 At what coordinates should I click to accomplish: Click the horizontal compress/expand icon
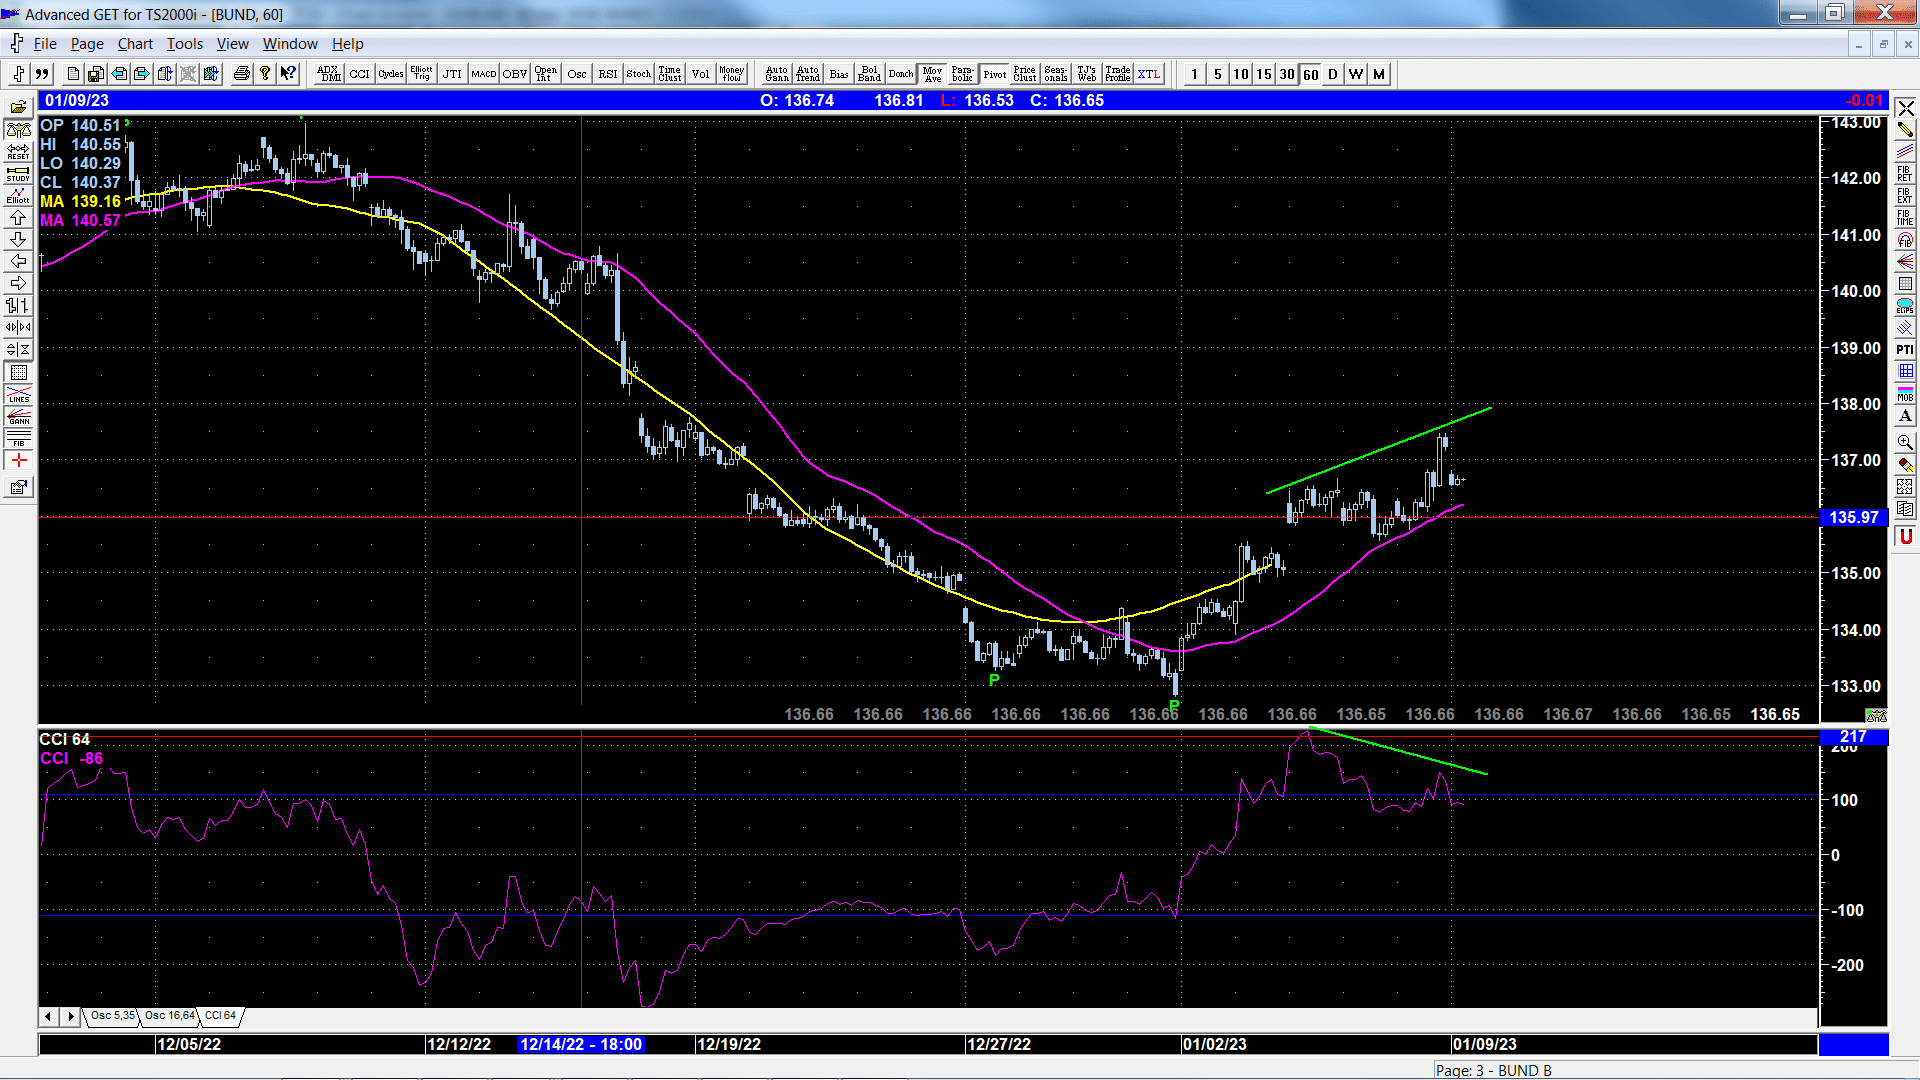[18, 328]
